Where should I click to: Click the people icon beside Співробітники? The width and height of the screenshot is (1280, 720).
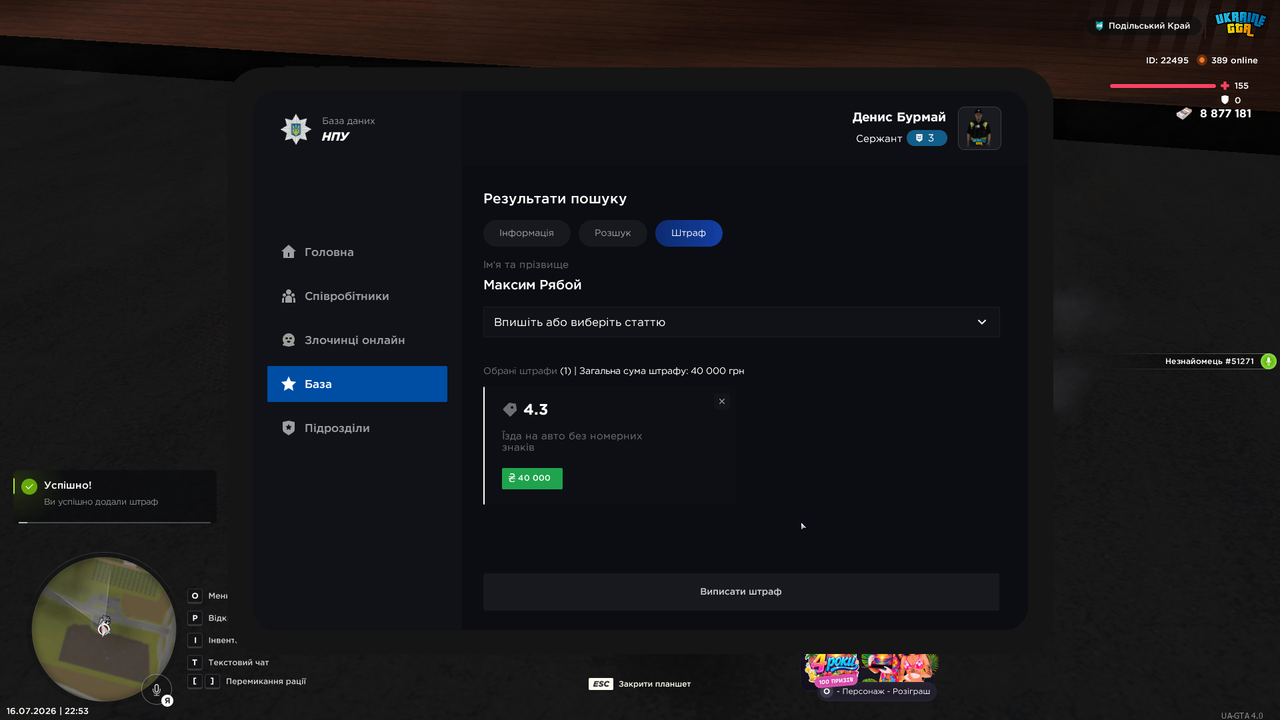(x=289, y=296)
